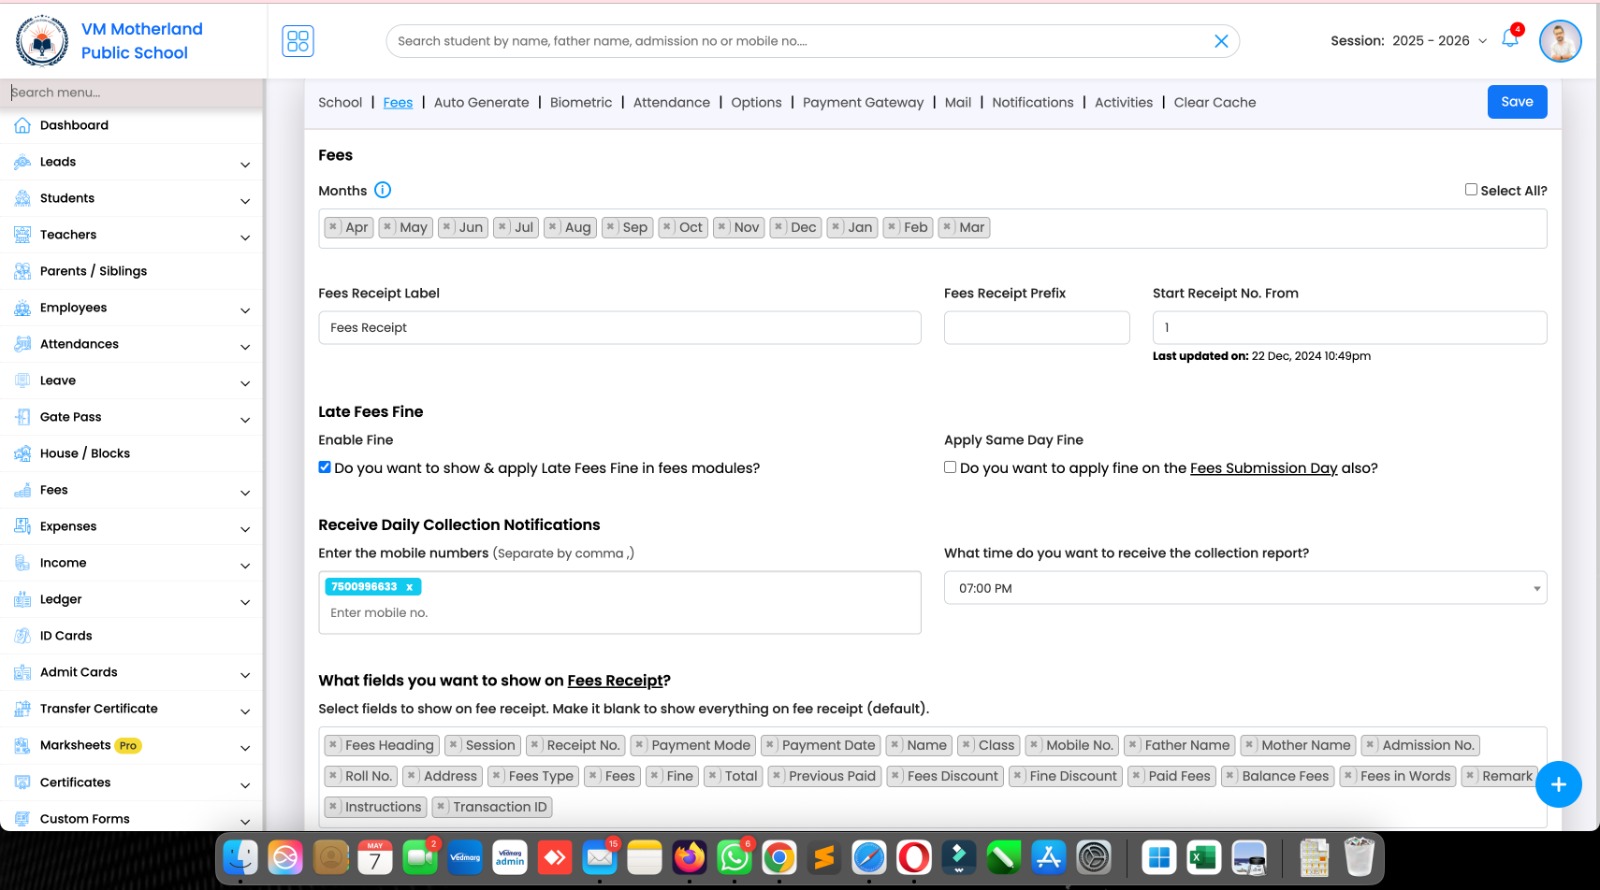The width and height of the screenshot is (1600, 890).
Task: Remove the Transaction ID field tag
Action: (x=441, y=807)
